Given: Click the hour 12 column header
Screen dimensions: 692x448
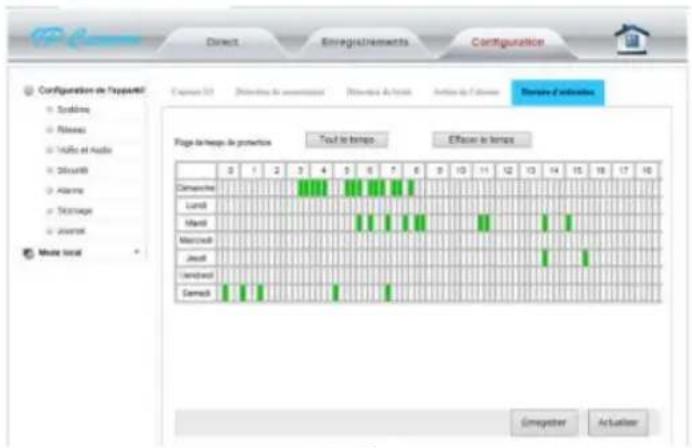Looking at the screenshot, I should point(508,170).
